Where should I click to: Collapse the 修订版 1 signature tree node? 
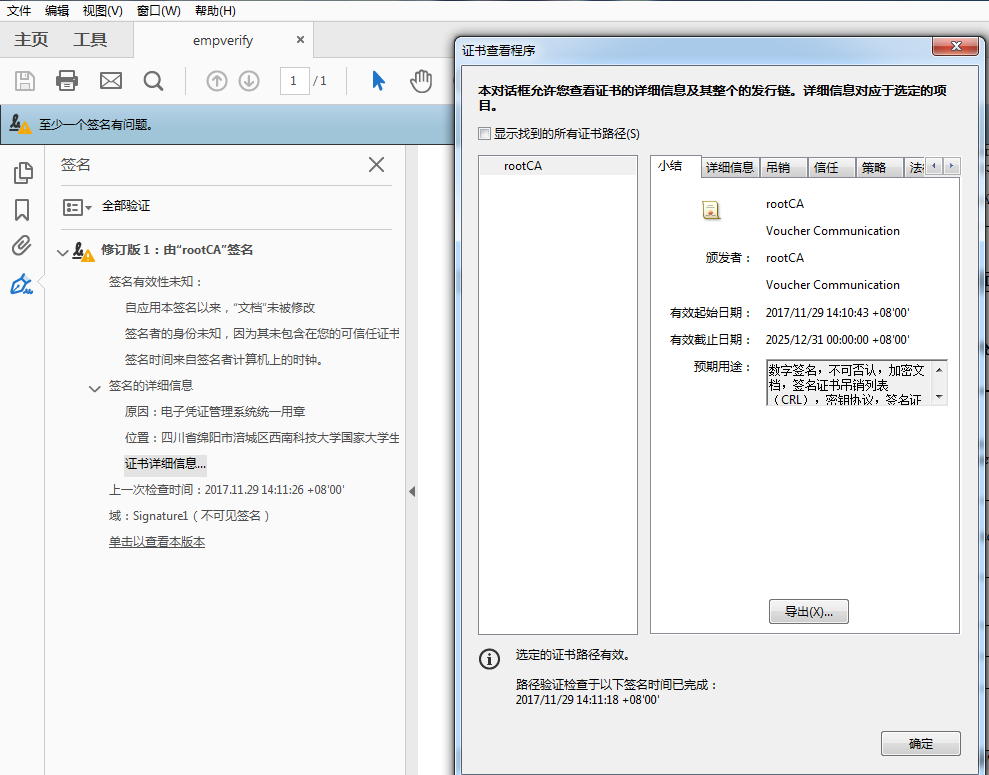(x=64, y=251)
